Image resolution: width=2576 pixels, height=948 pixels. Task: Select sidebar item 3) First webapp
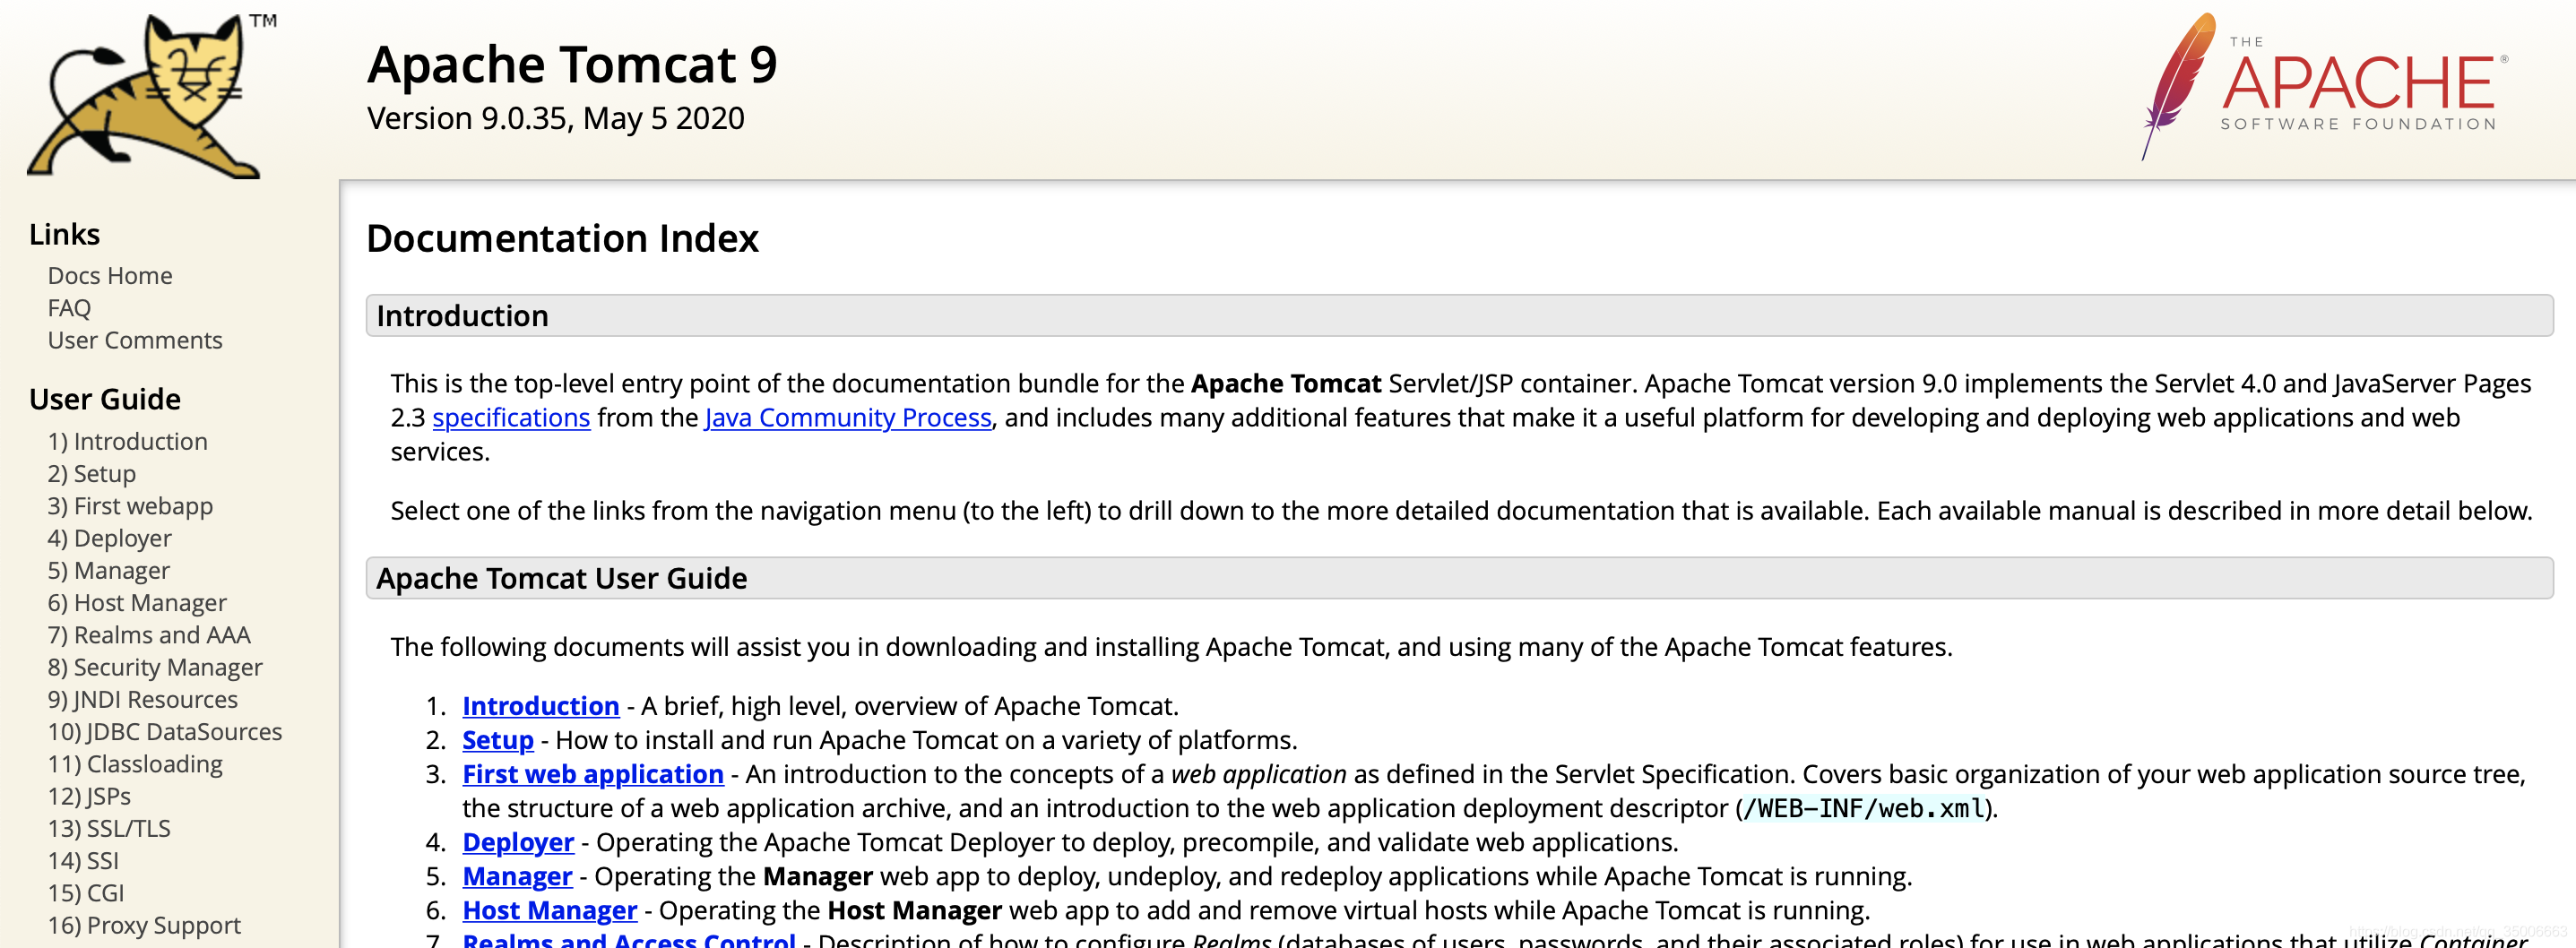[x=130, y=506]
